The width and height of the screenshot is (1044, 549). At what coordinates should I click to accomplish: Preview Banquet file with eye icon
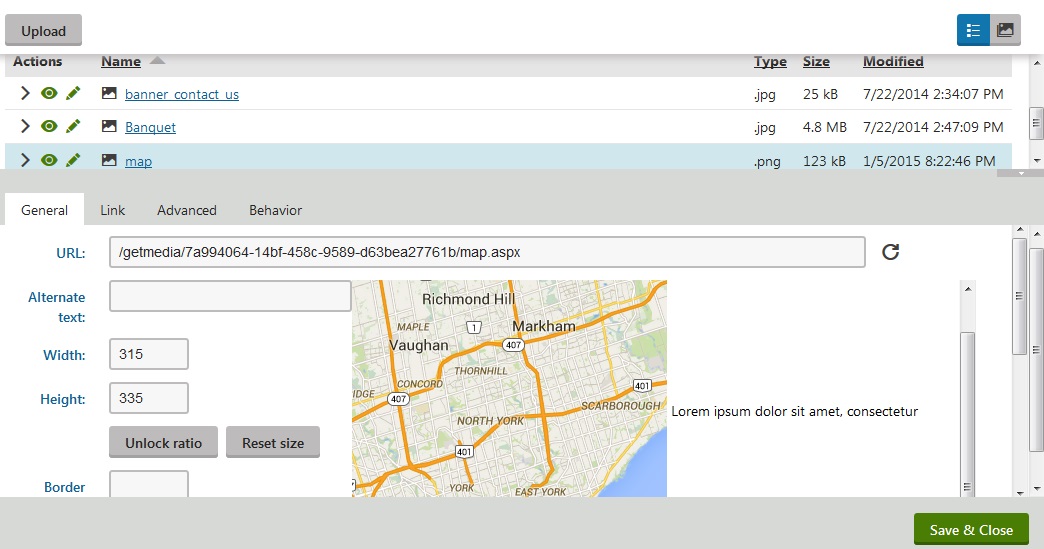48,127
